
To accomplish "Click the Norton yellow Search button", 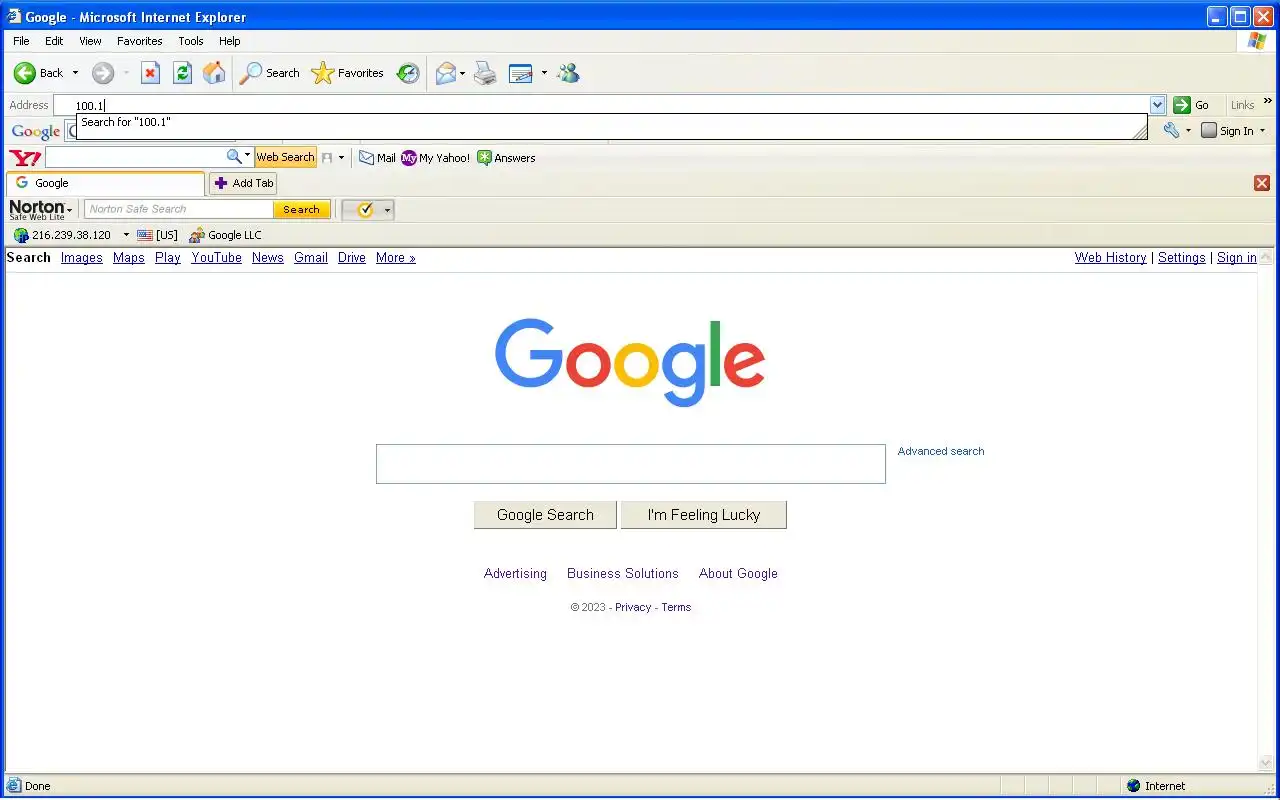I will coord(301,210).
